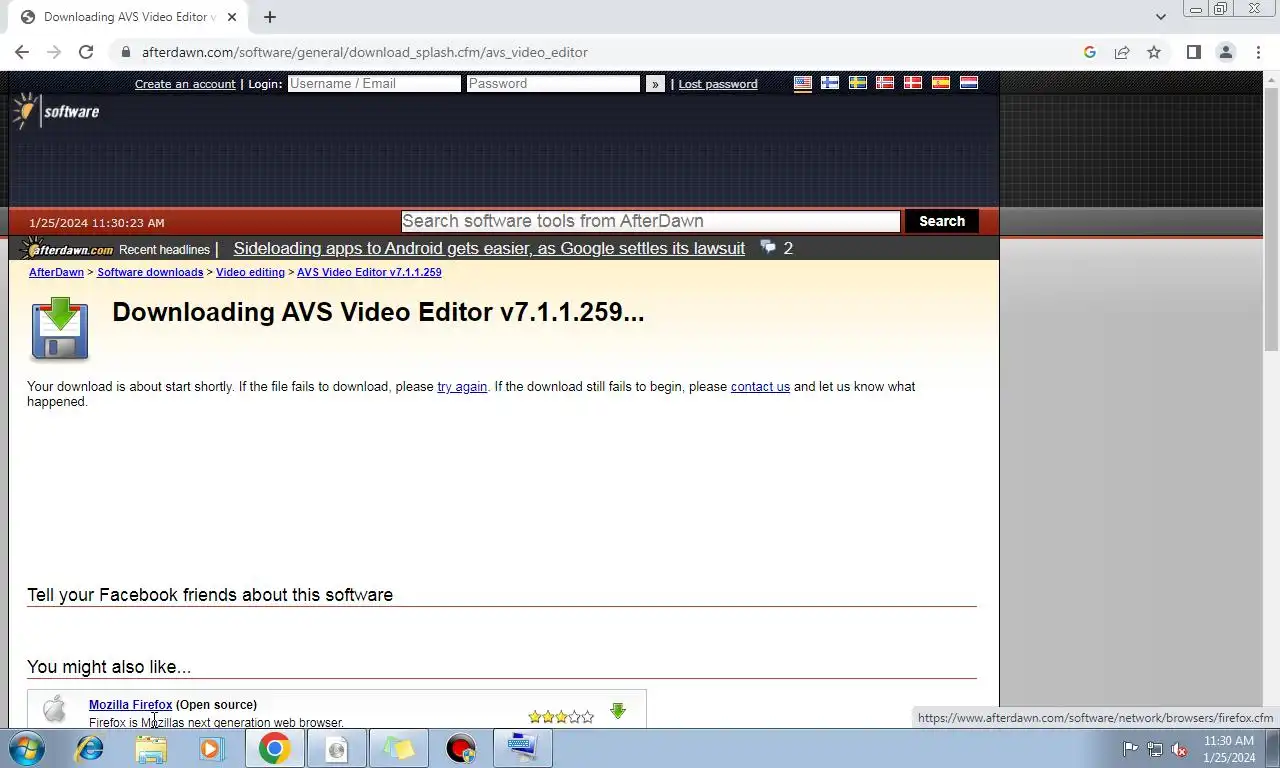
Task: Select the Danish flag icon
Action: 913,83
